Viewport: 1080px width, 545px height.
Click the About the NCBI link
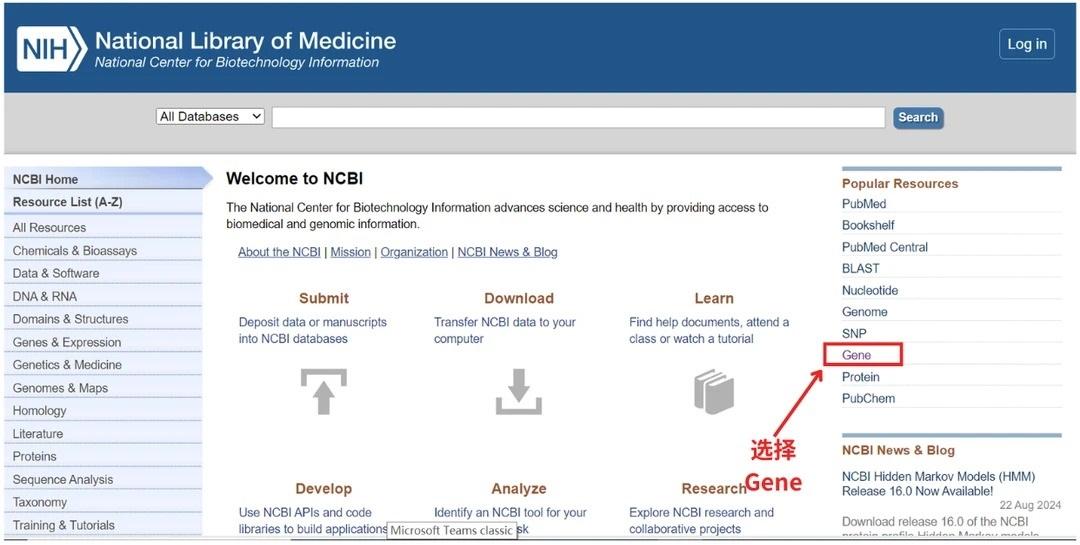[279, 252]
